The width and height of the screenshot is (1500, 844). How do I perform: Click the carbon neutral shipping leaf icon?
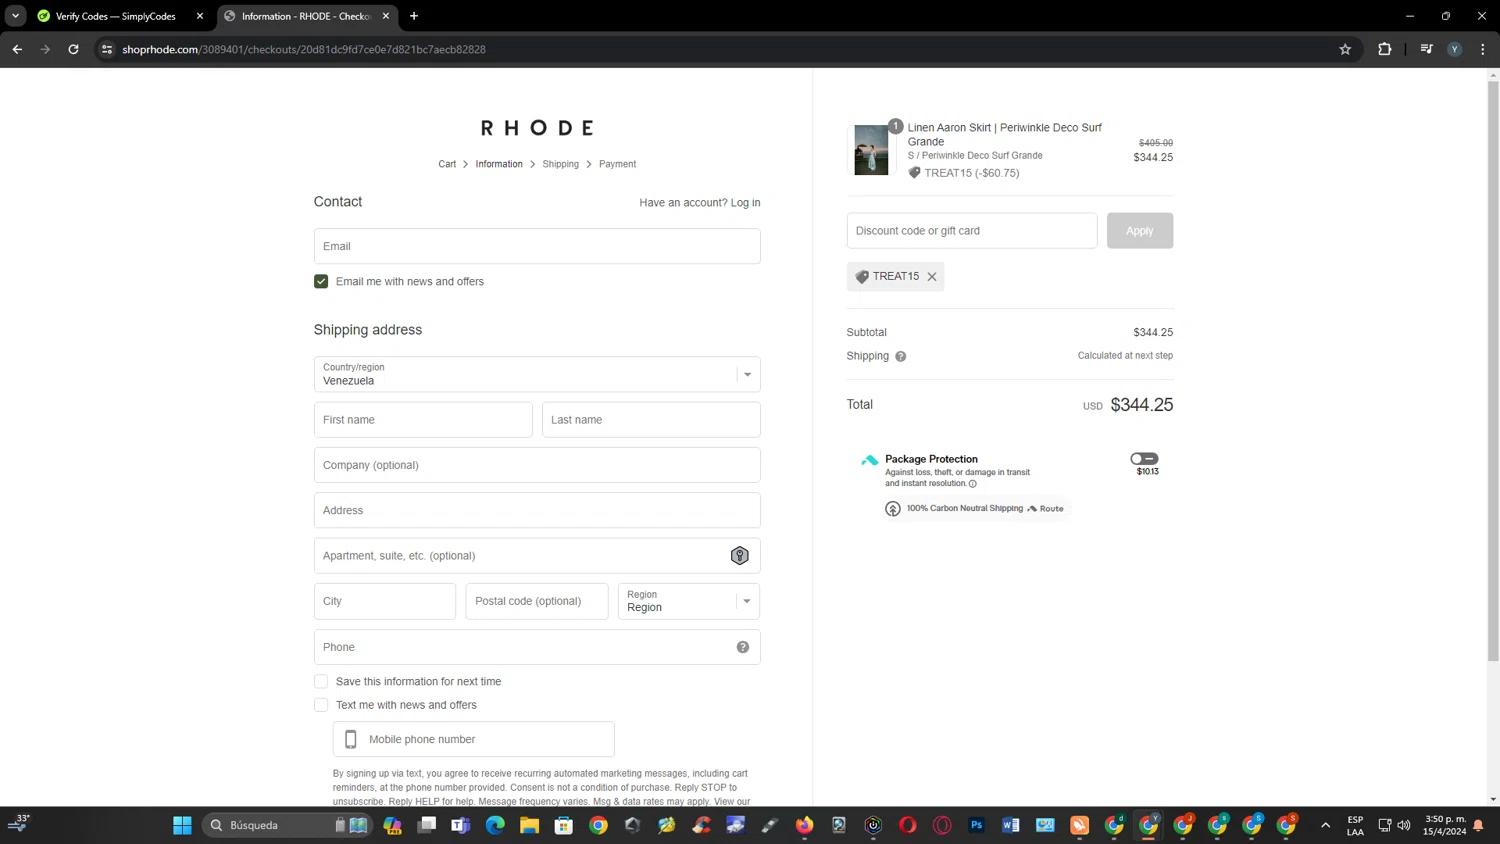[x=893, y=509]
